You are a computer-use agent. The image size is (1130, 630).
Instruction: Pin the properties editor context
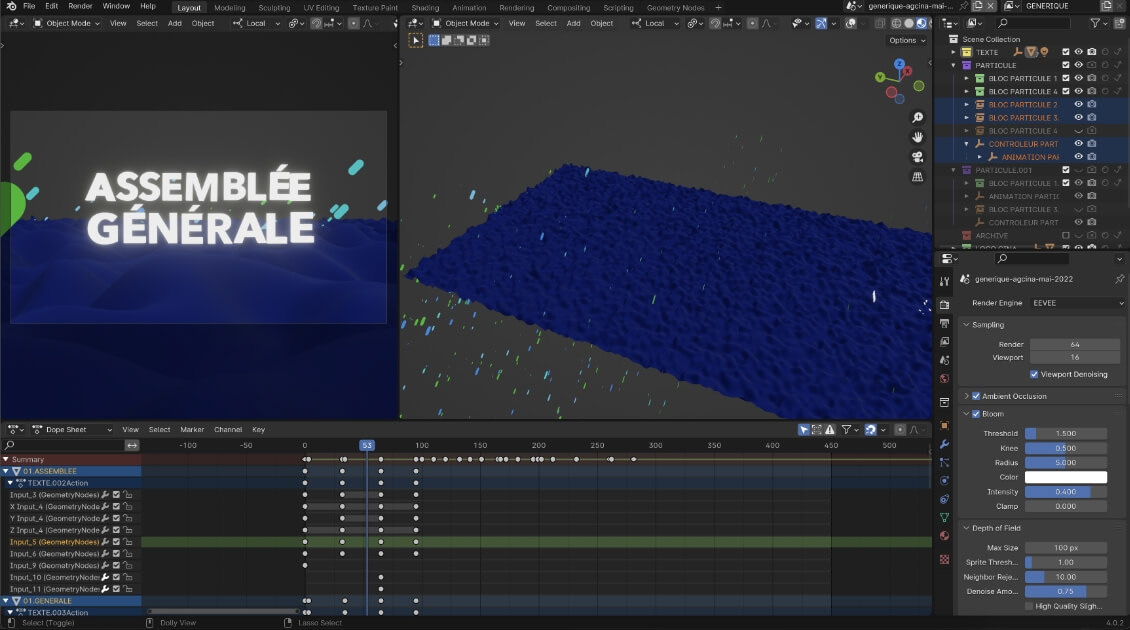[x=1119, y=279]
